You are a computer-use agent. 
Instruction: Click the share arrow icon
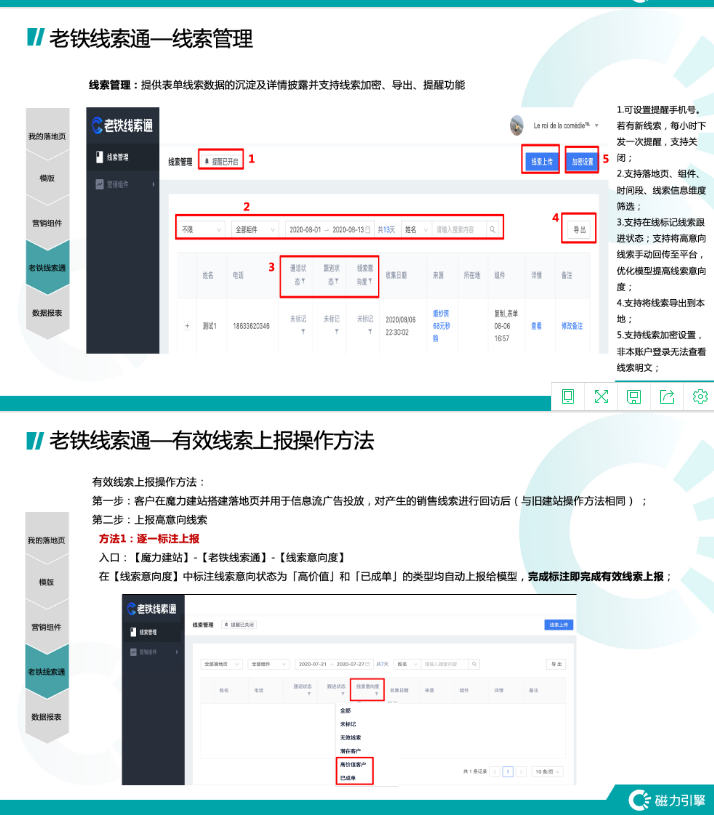pyautogui.click(x=667, y=397)
